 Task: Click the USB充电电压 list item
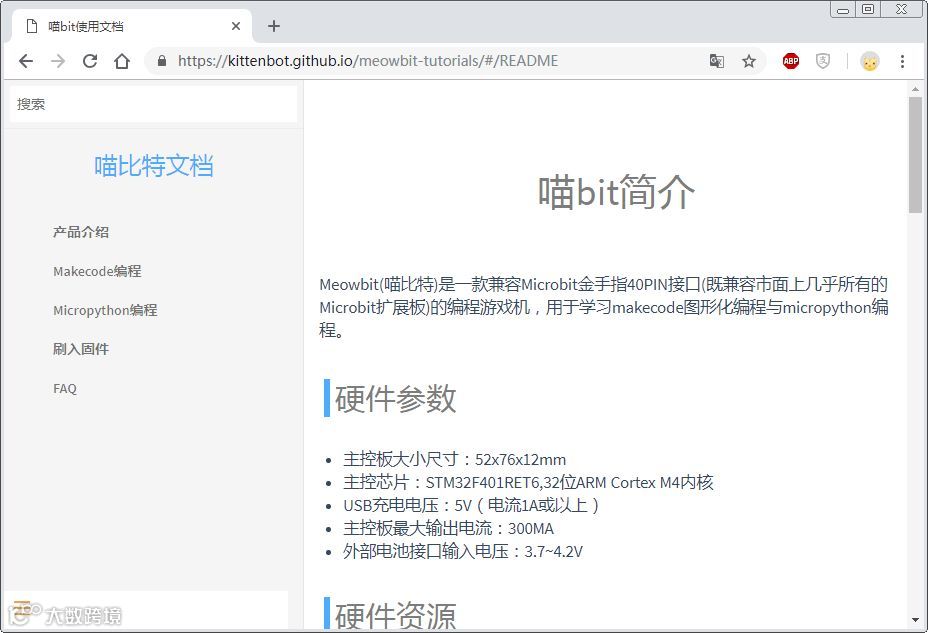click(471, 505)
